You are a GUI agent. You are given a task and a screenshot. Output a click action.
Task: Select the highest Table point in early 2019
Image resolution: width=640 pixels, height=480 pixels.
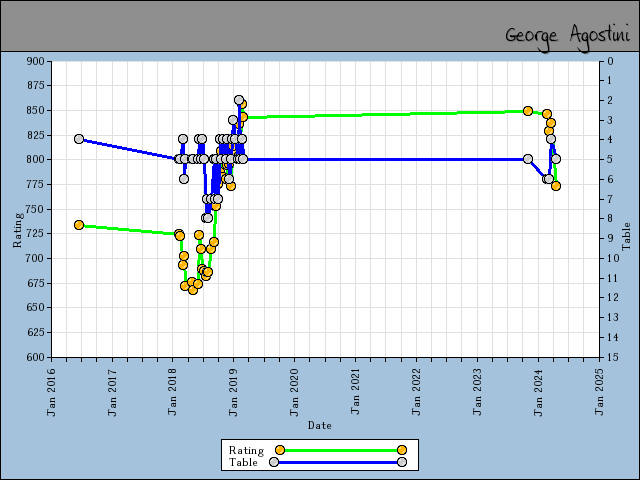pyautogui.click(x=239, y=100)
